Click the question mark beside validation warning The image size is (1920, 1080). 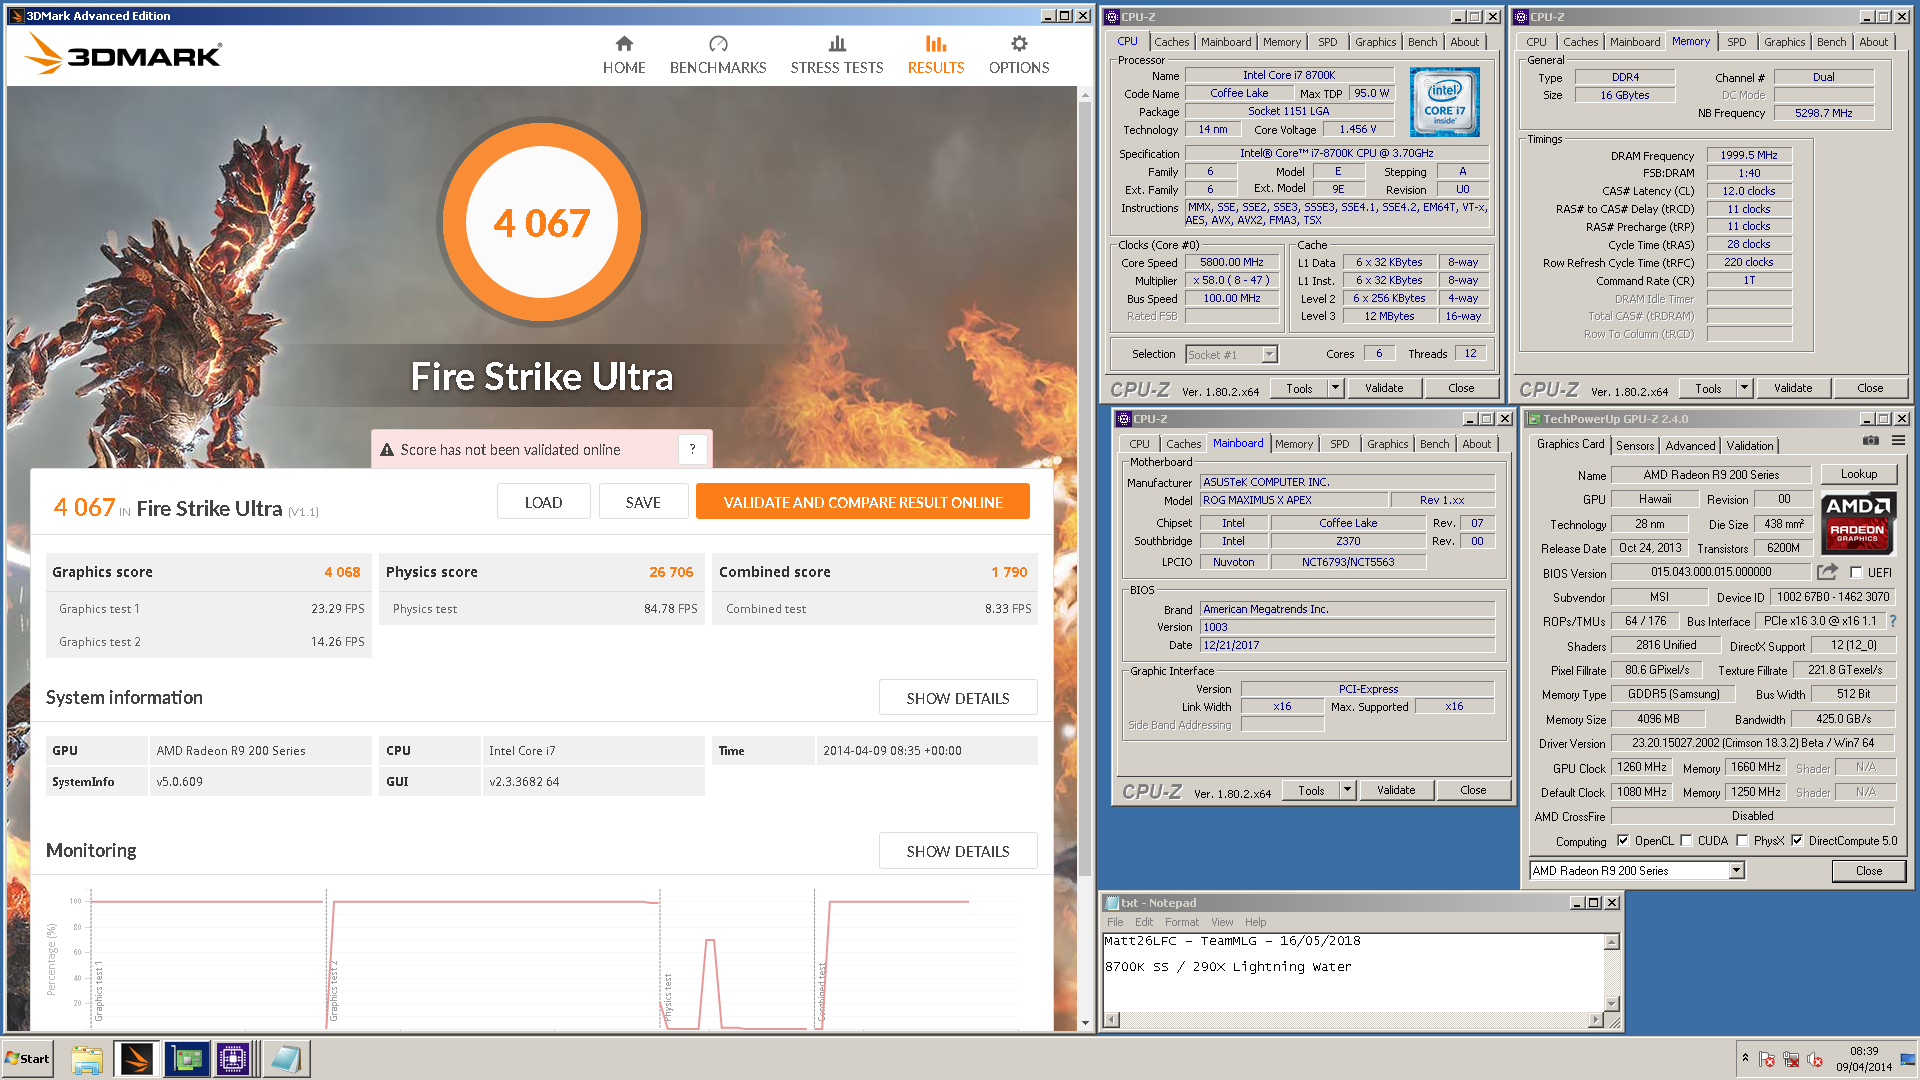[692, 449]
